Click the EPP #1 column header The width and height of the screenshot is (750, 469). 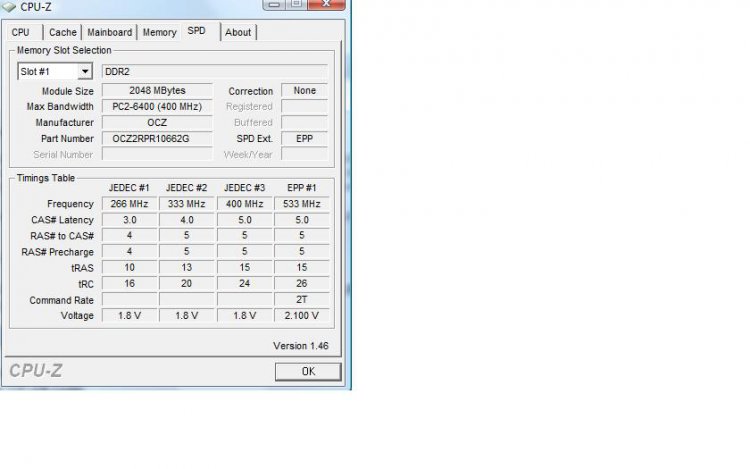[x=302, y=188]
